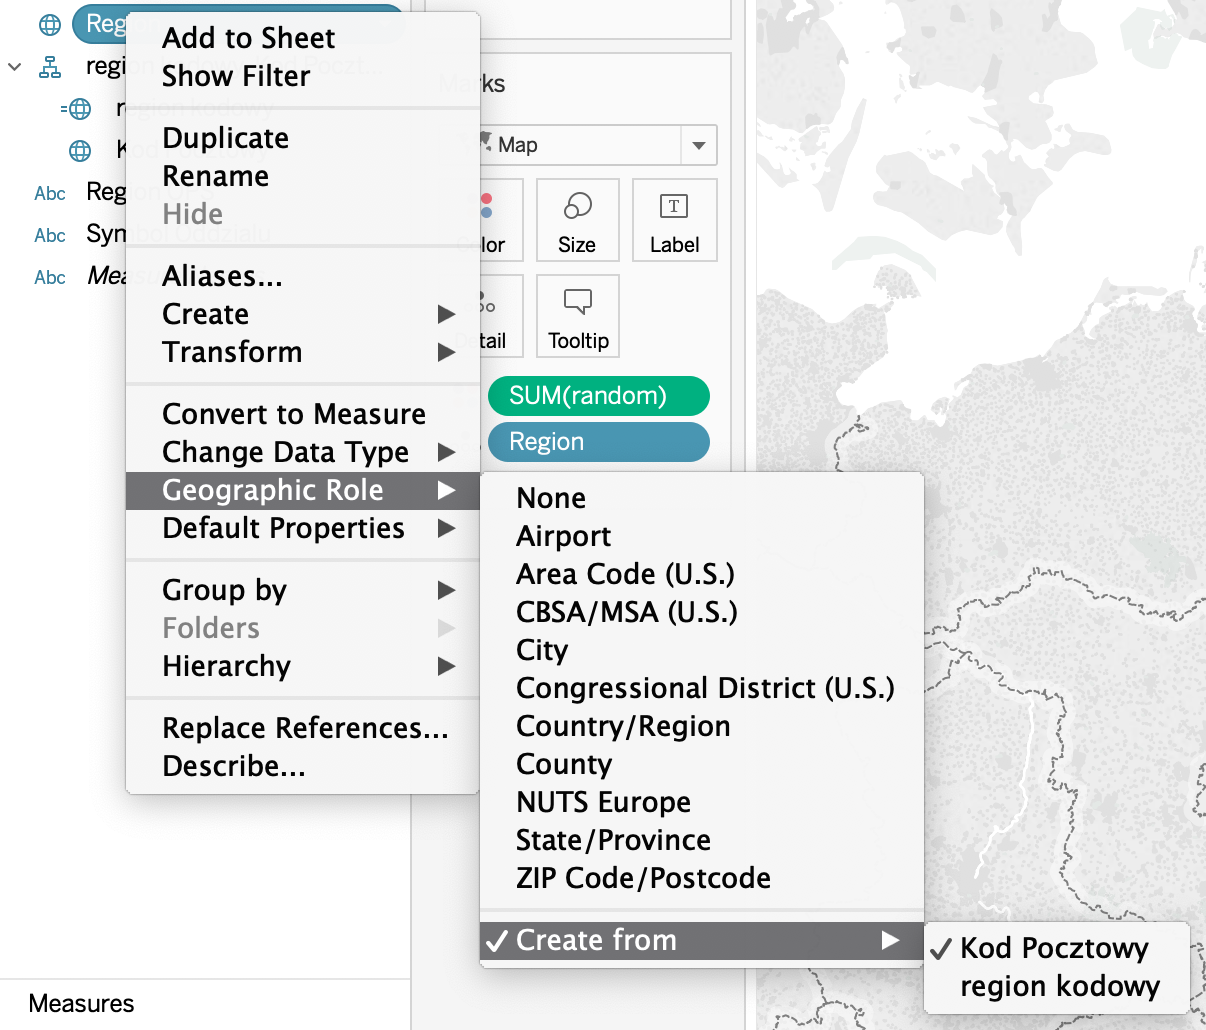Choose region kodowy in Create from submenu
Viewport: 1206px width, 1030px height.
pyautogui.click(x=1059, y=986)
